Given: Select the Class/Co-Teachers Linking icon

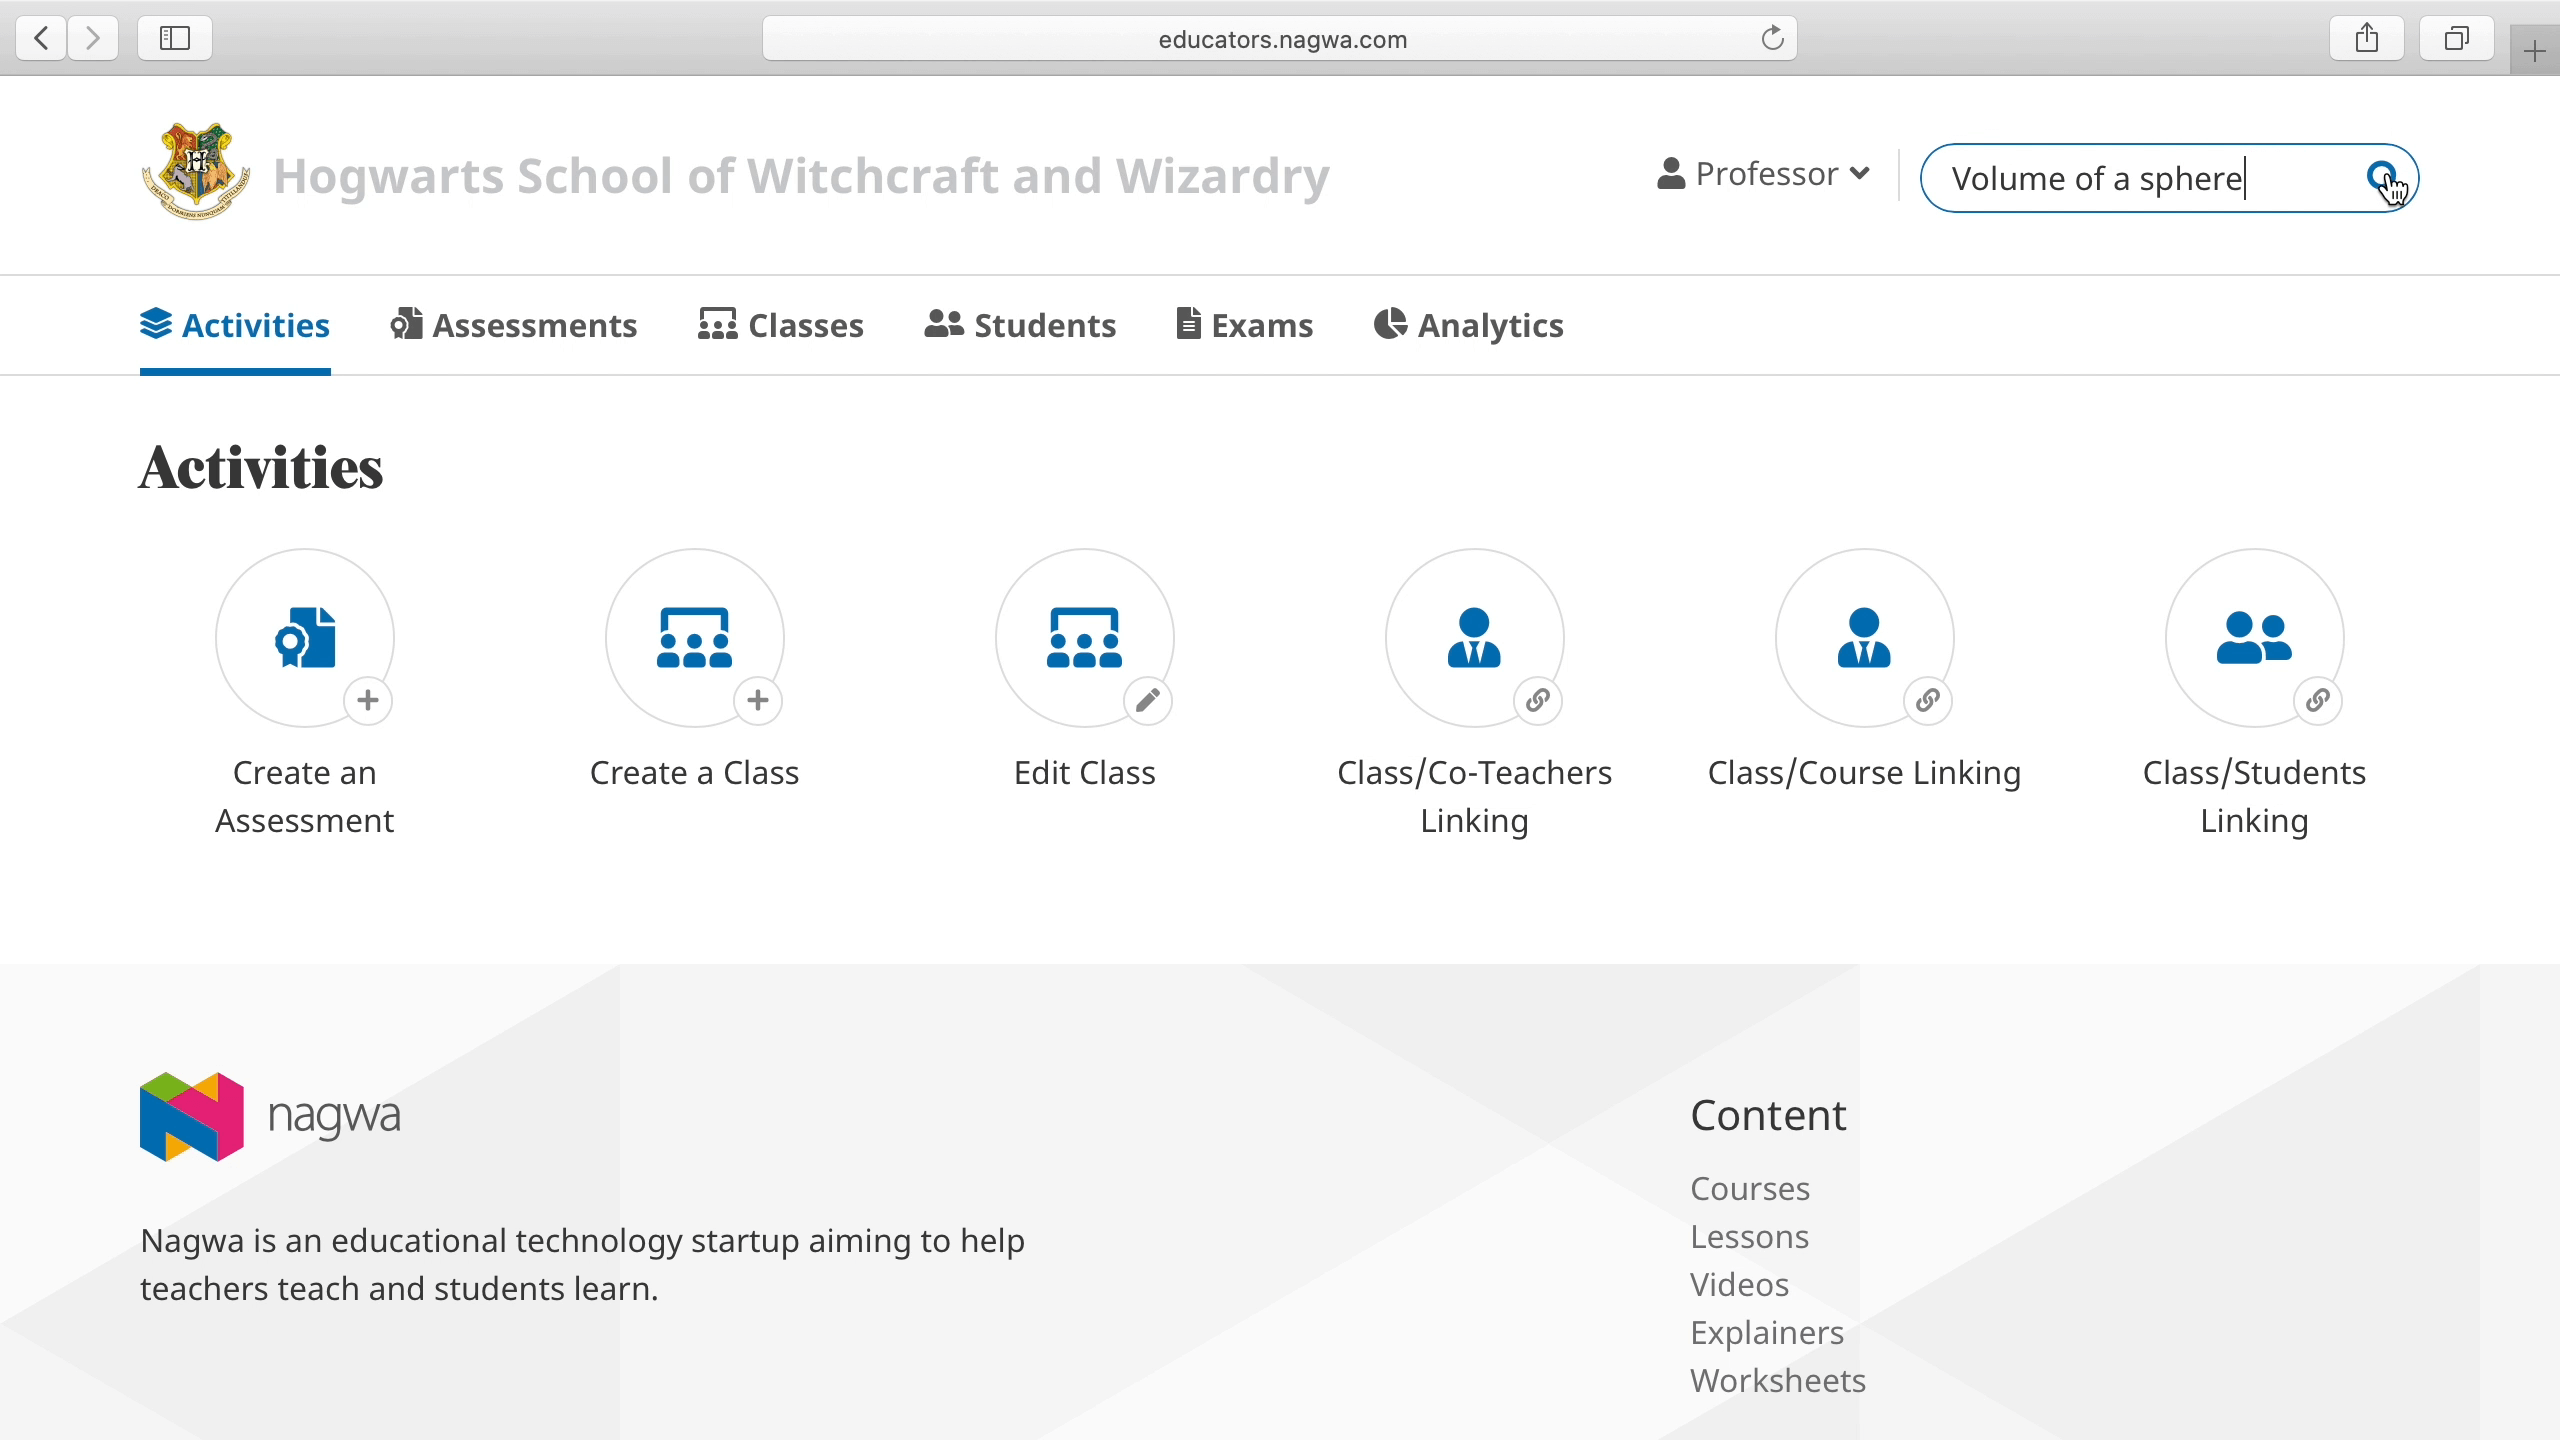Looking at the screenshot, I should [1473, 638].
